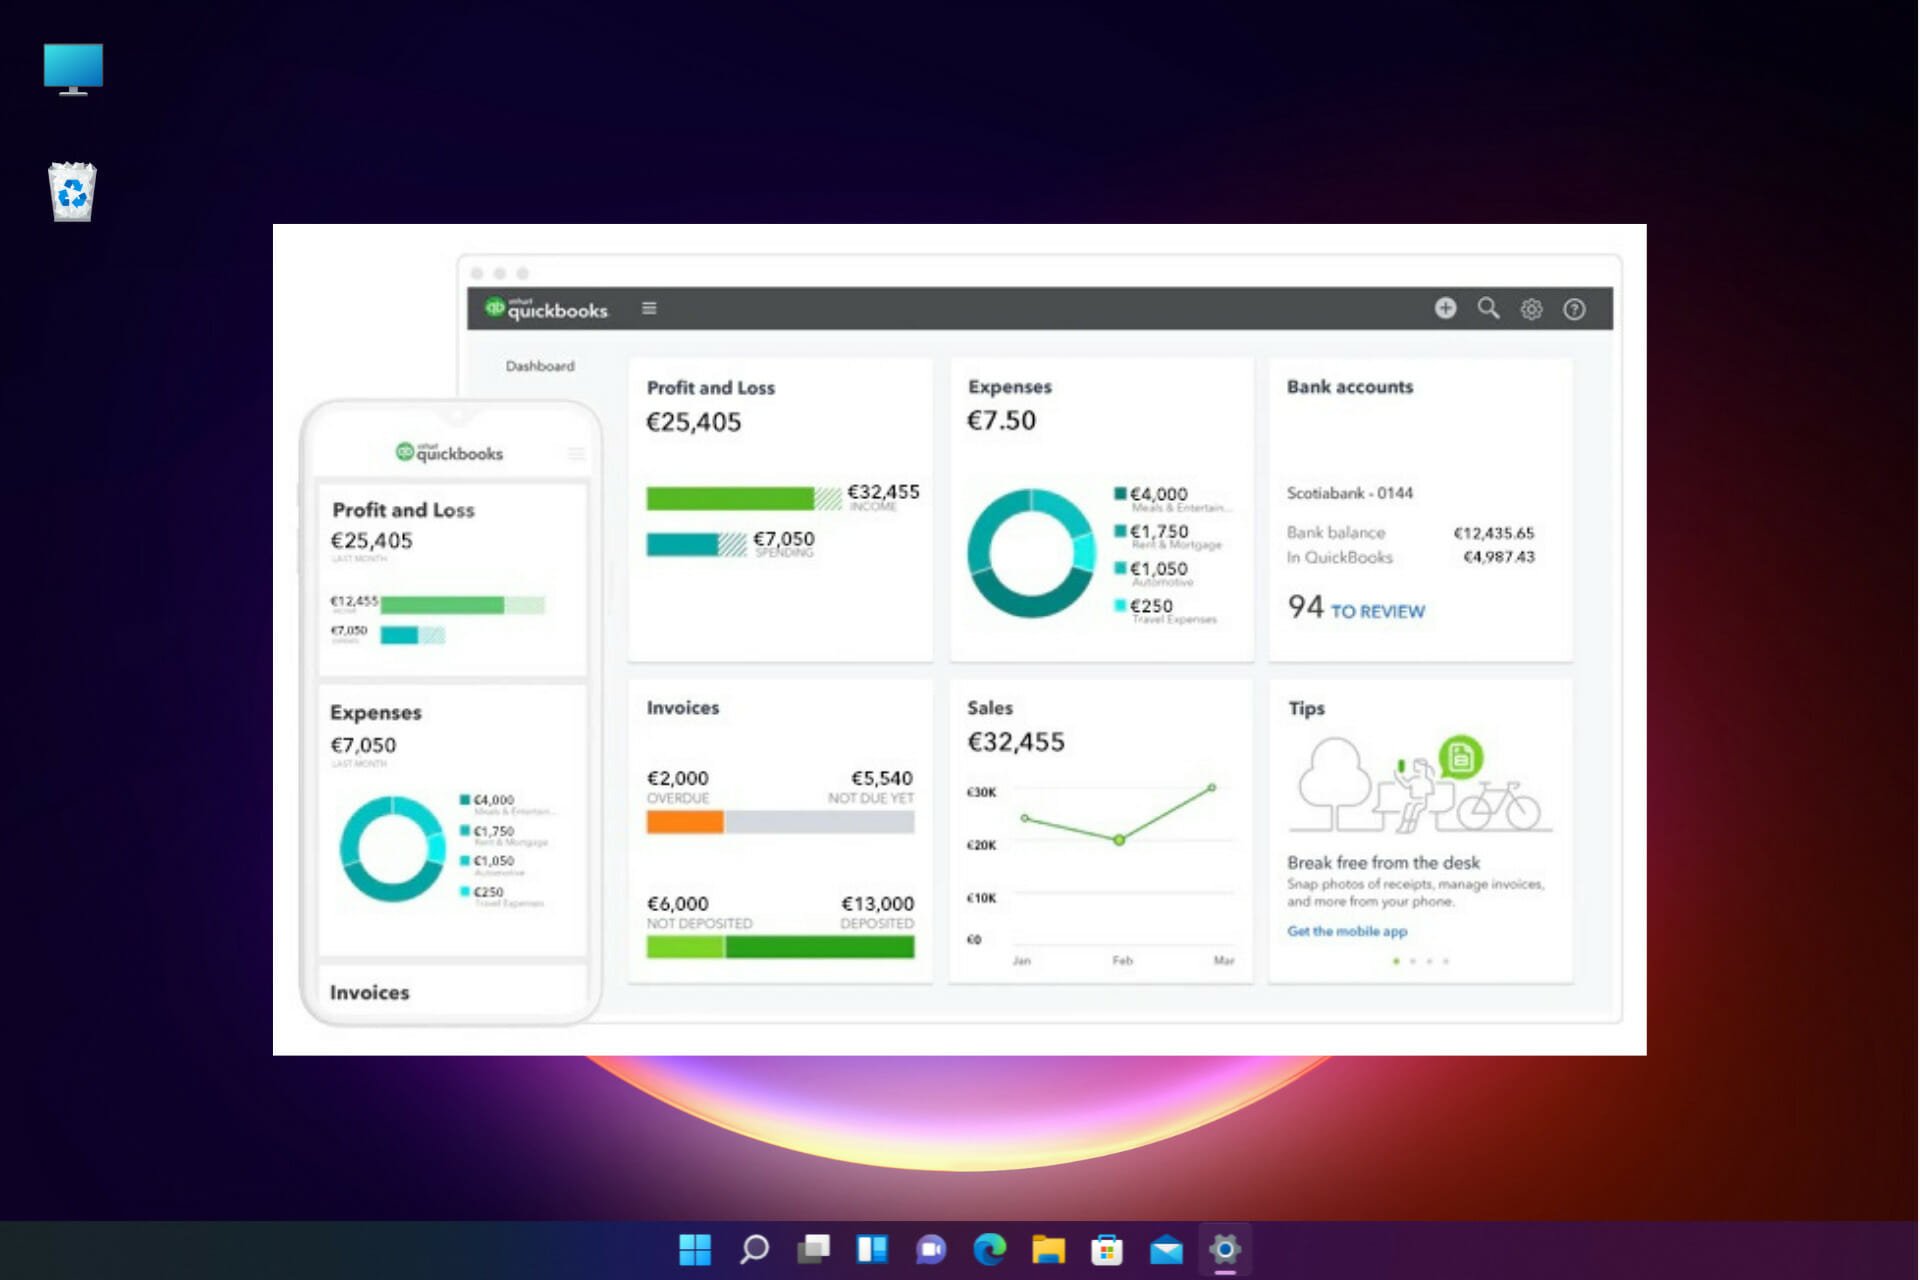The height and width of the screenshot is (1280, 1920).
Task: Click the phone's Invoices heading
Action: (369, 992)
